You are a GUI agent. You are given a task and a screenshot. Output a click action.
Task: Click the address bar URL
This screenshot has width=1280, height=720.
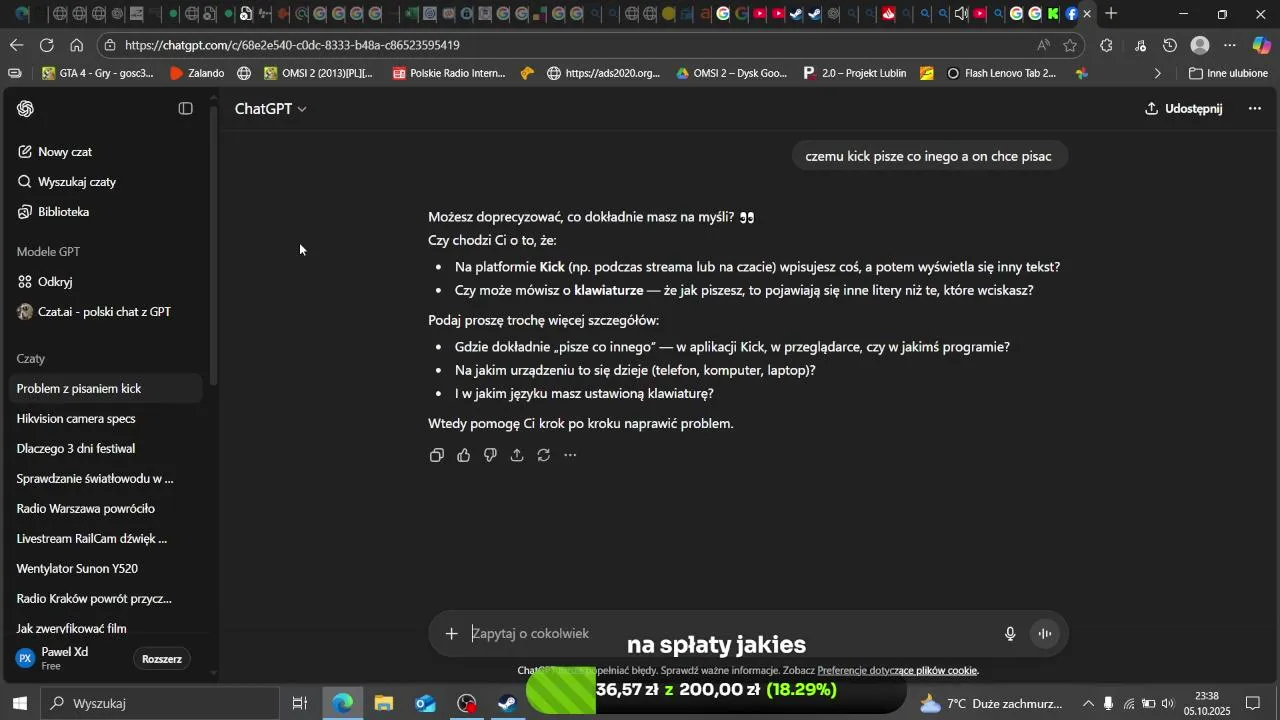(292, 45)
